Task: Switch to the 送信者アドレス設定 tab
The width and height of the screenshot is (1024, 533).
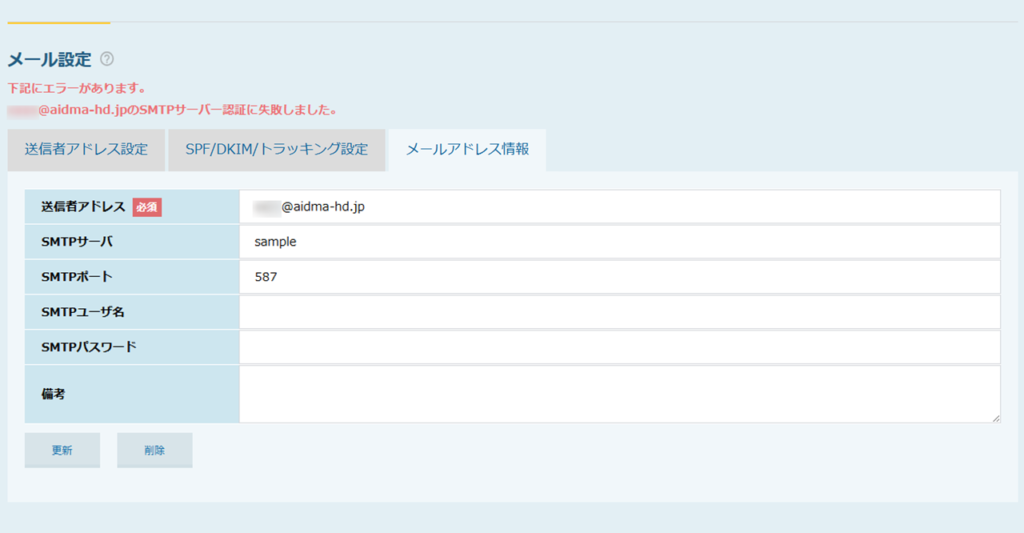Action: tap(86, 150)
